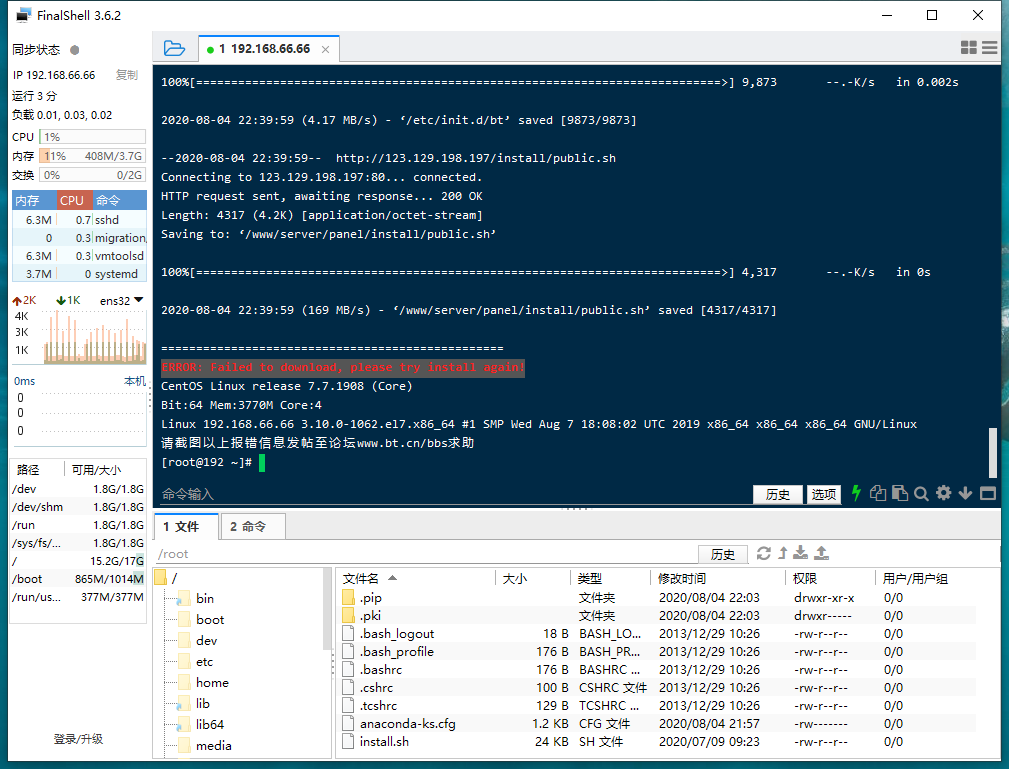This screenshot has width=1009, height=769.
Task: Click the 交换 swap usage bar
Action: point(92,175)
